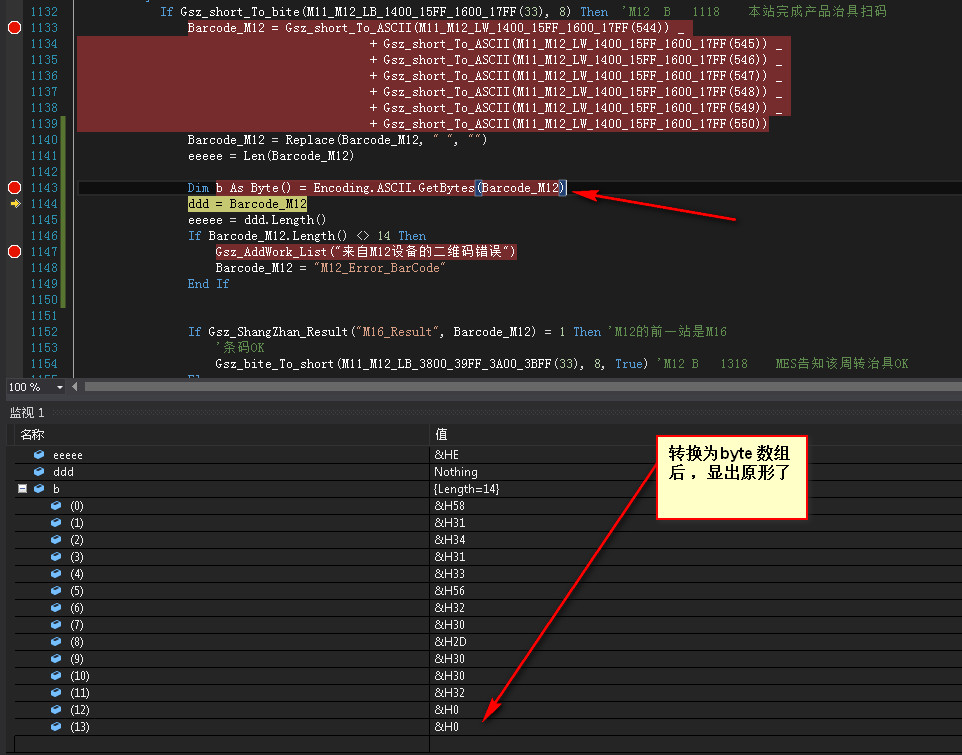Click the cube icon for element (11)
The image size is (962, 755).
tap(56, 692)
